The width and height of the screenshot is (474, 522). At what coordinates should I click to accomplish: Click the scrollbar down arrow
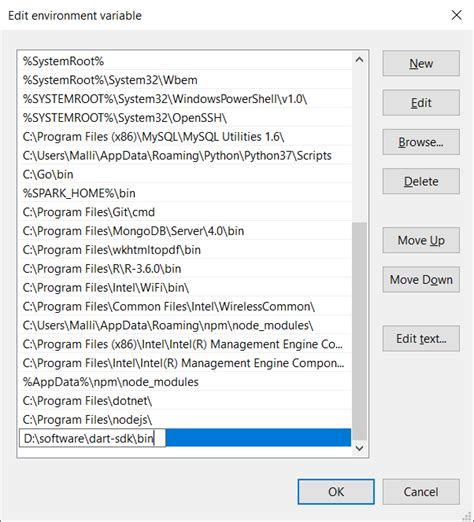(x=359, y=448)
